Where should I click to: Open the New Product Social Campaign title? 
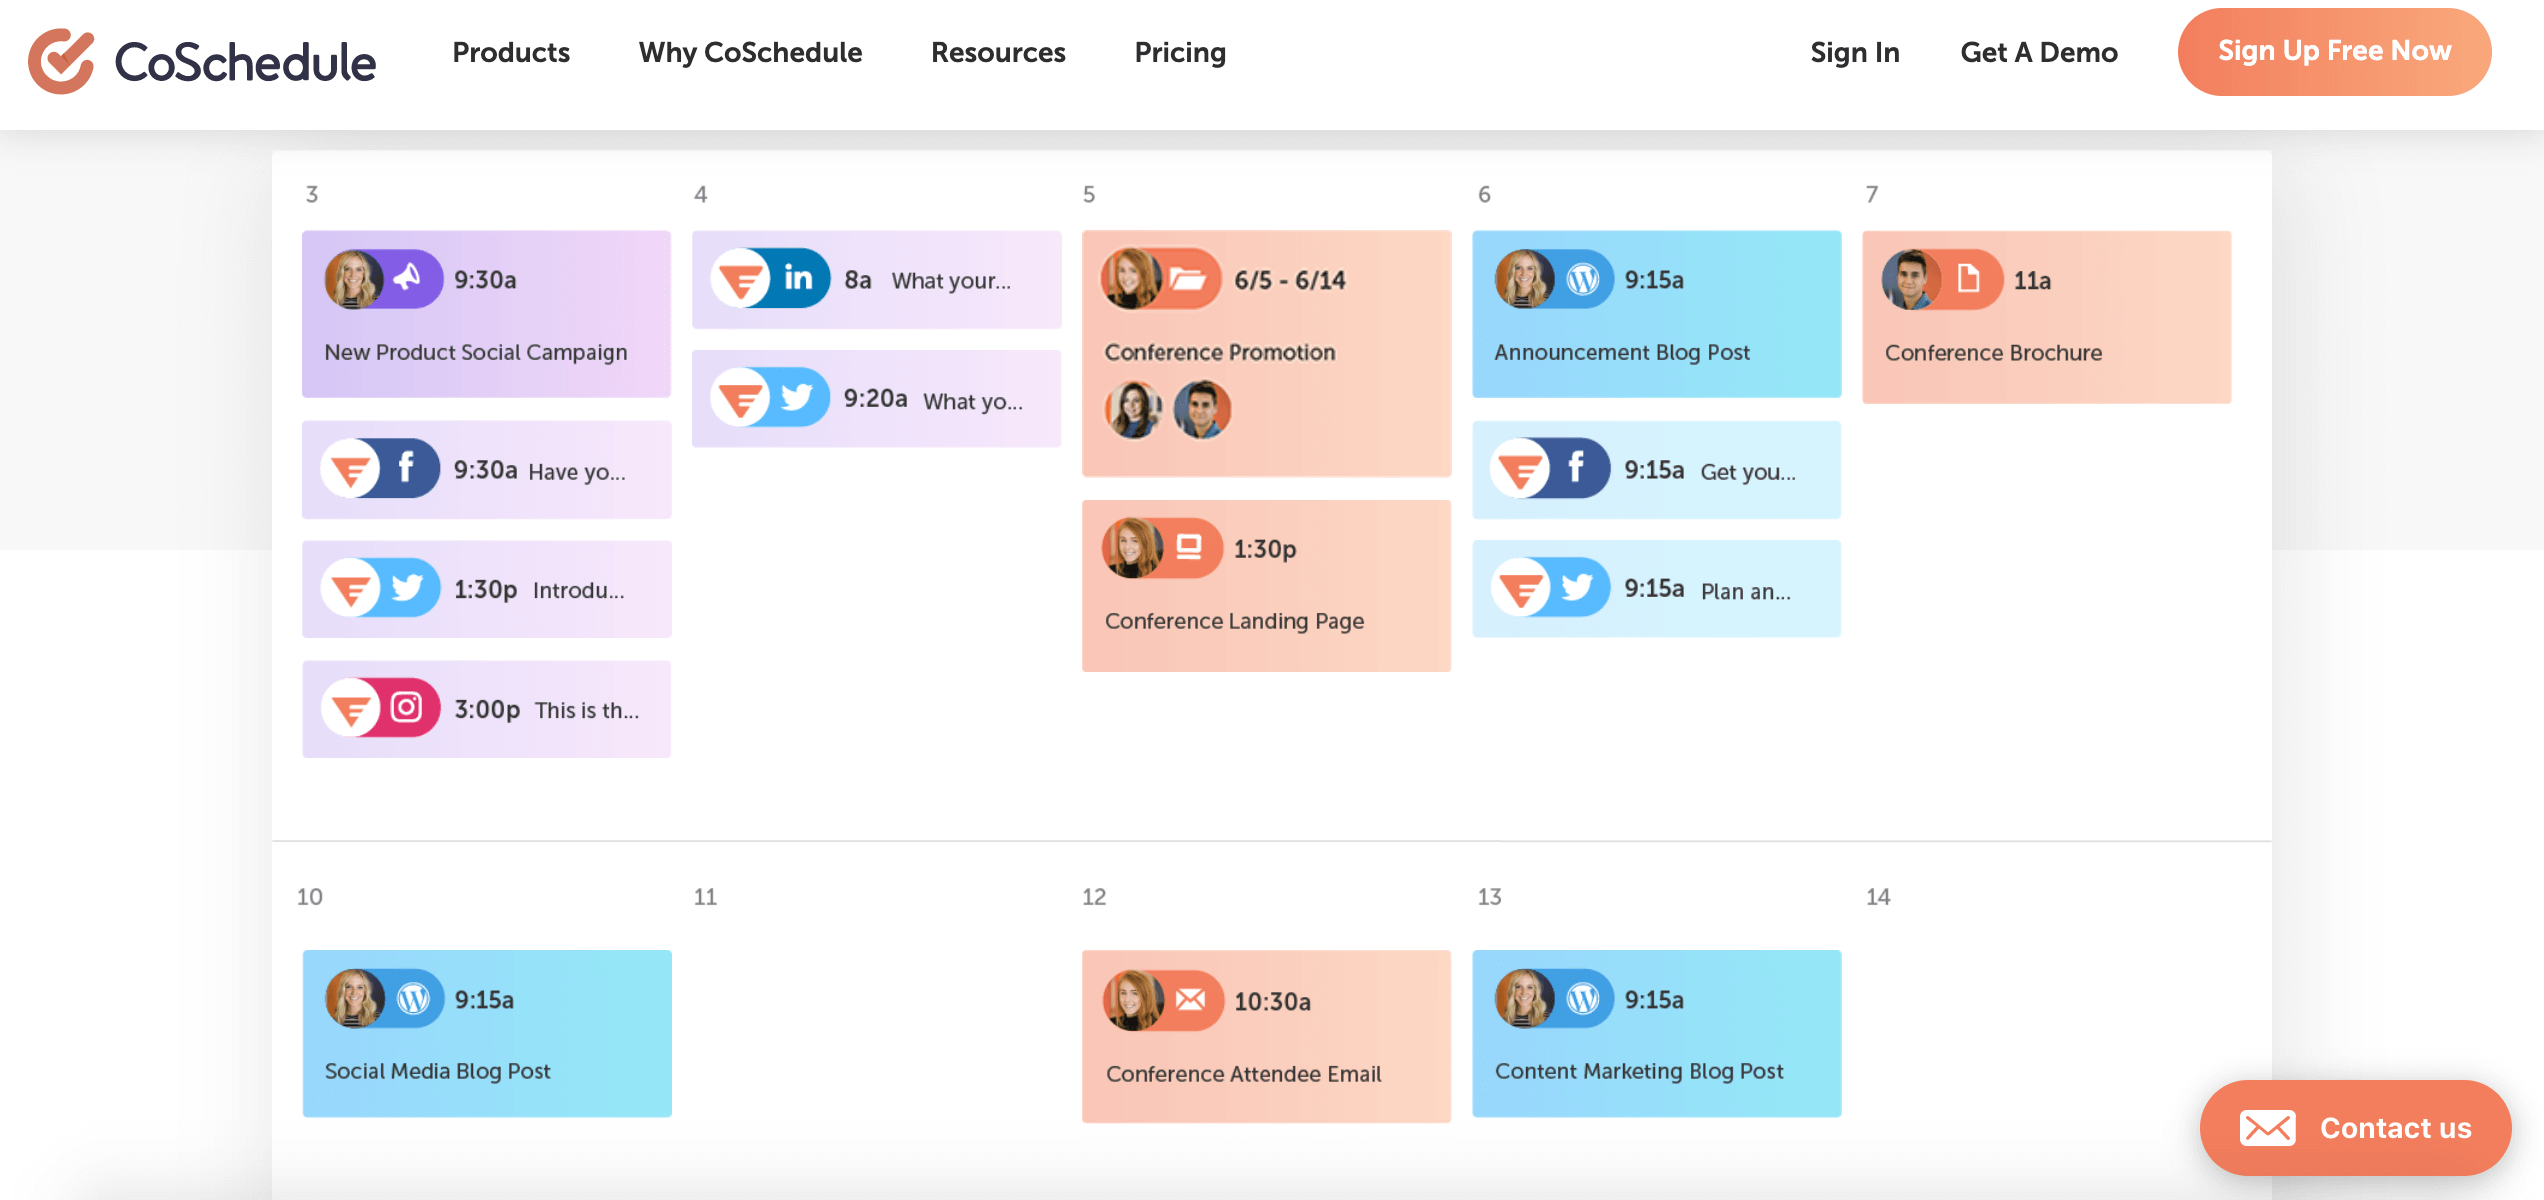[476, 353]
